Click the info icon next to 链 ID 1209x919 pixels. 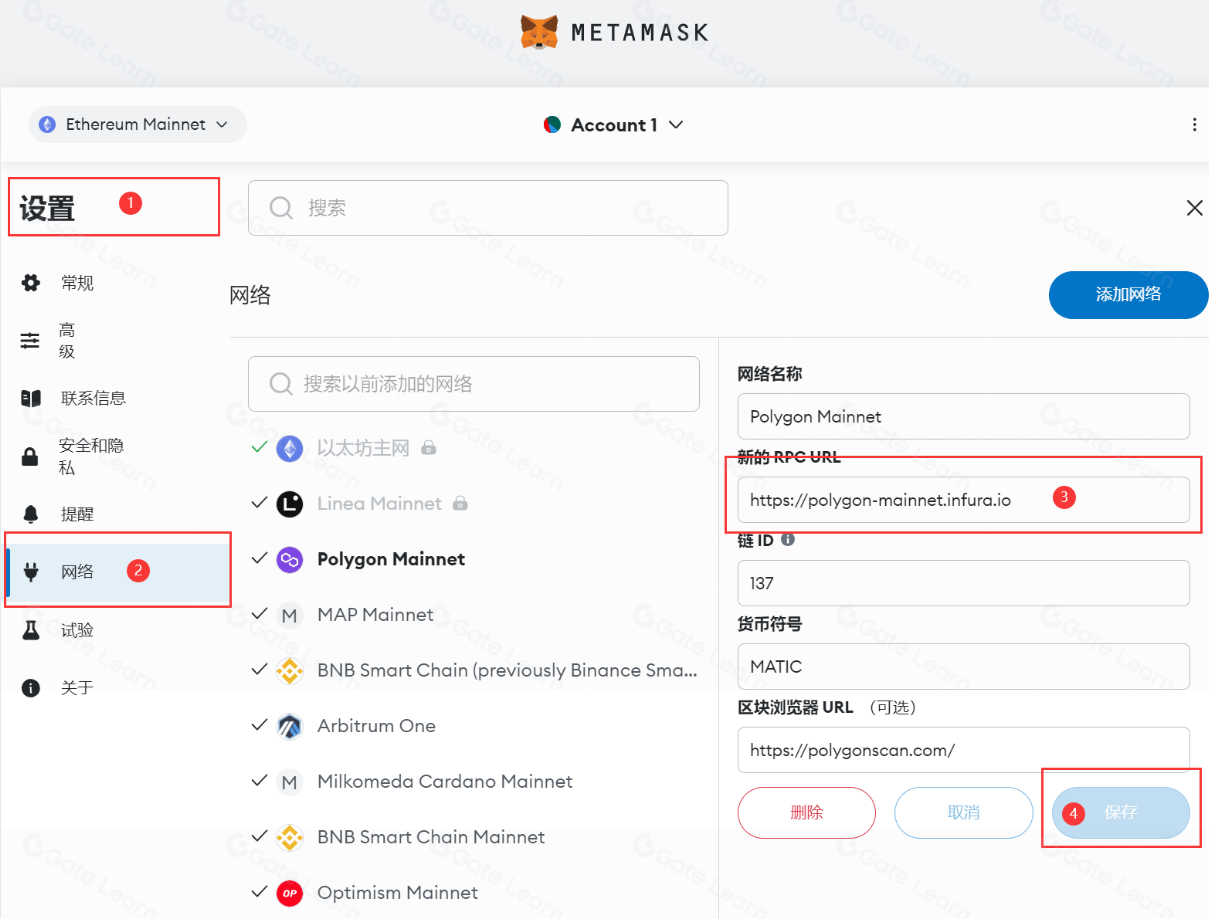[788, 540]
